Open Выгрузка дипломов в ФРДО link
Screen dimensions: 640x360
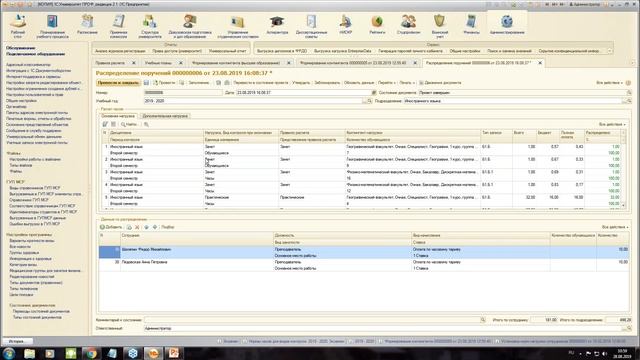[282, 51]
